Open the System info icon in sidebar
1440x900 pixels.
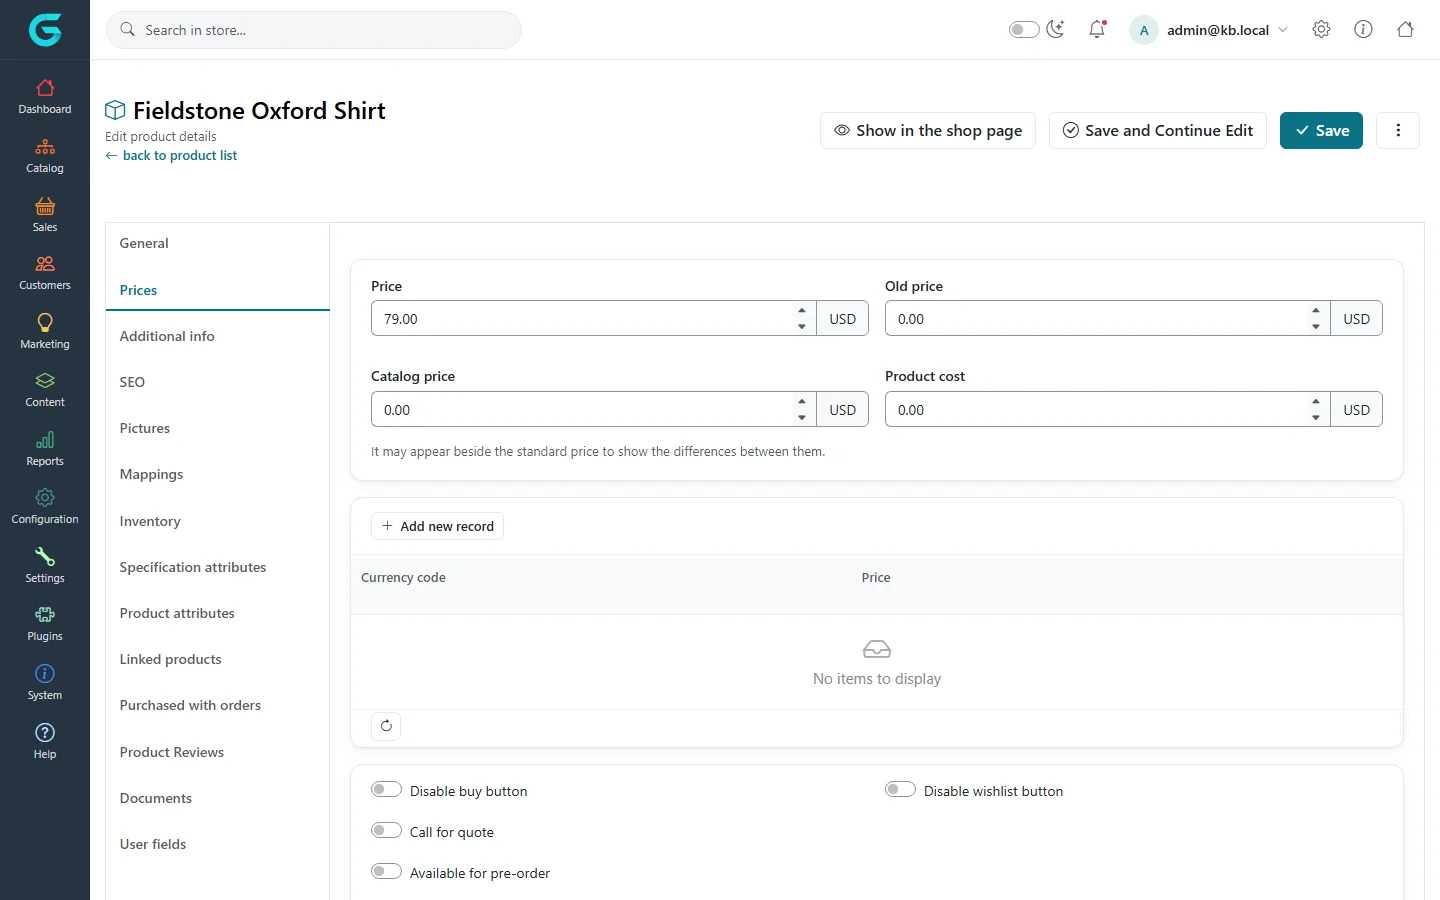click(x=45, y=674)
